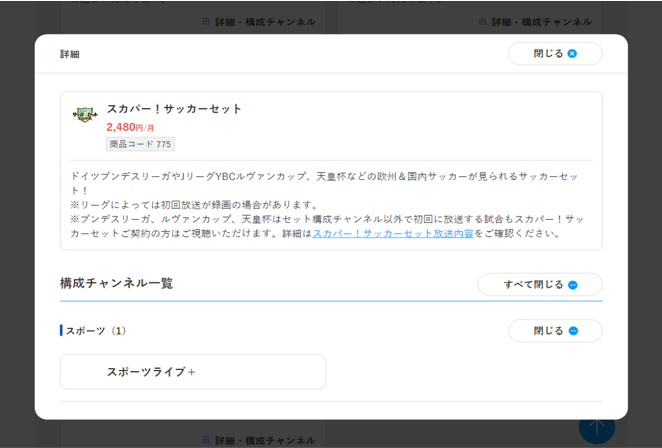
Task: Open スカパー!サッカーセット放送内容 link
Action: [x=393, y=234]
